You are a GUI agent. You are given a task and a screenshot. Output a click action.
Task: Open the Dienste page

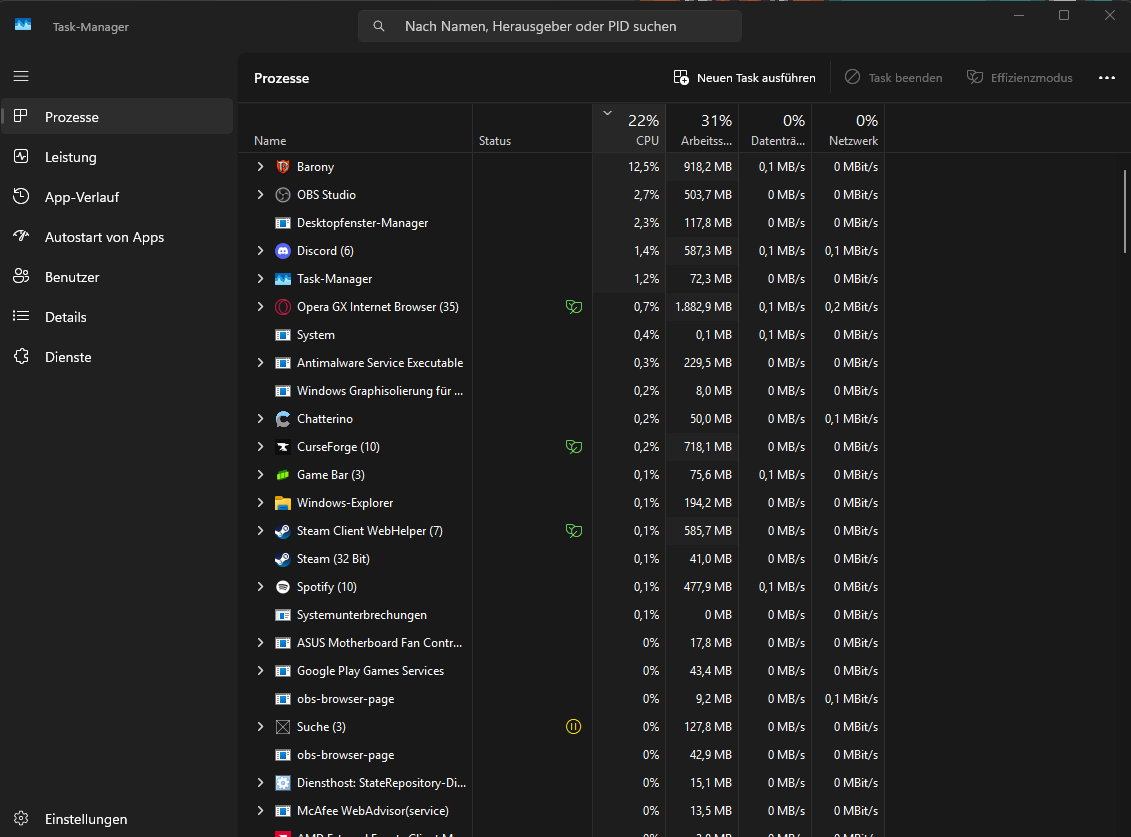(118, 357)
